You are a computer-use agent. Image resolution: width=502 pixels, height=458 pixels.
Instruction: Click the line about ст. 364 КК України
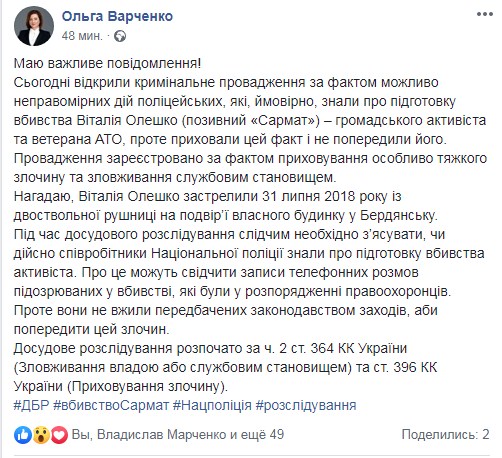point(210,348)
